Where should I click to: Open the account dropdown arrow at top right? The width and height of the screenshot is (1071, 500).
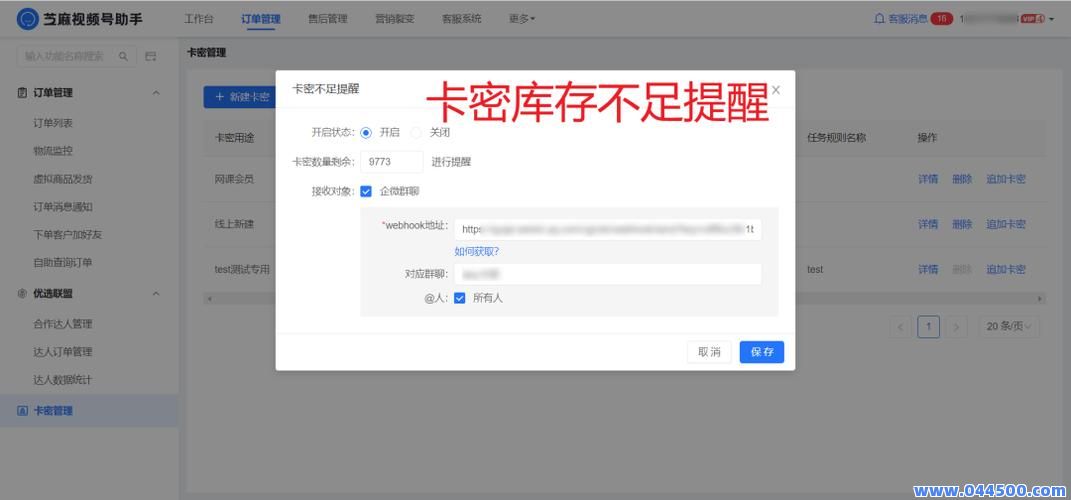coord(1051,19)
